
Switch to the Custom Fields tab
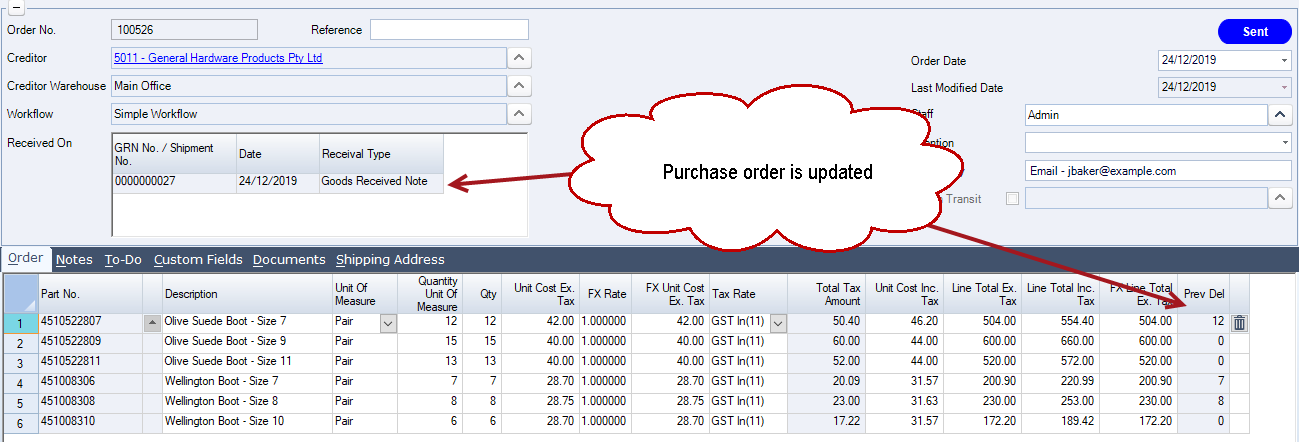[x=198, y=259]
